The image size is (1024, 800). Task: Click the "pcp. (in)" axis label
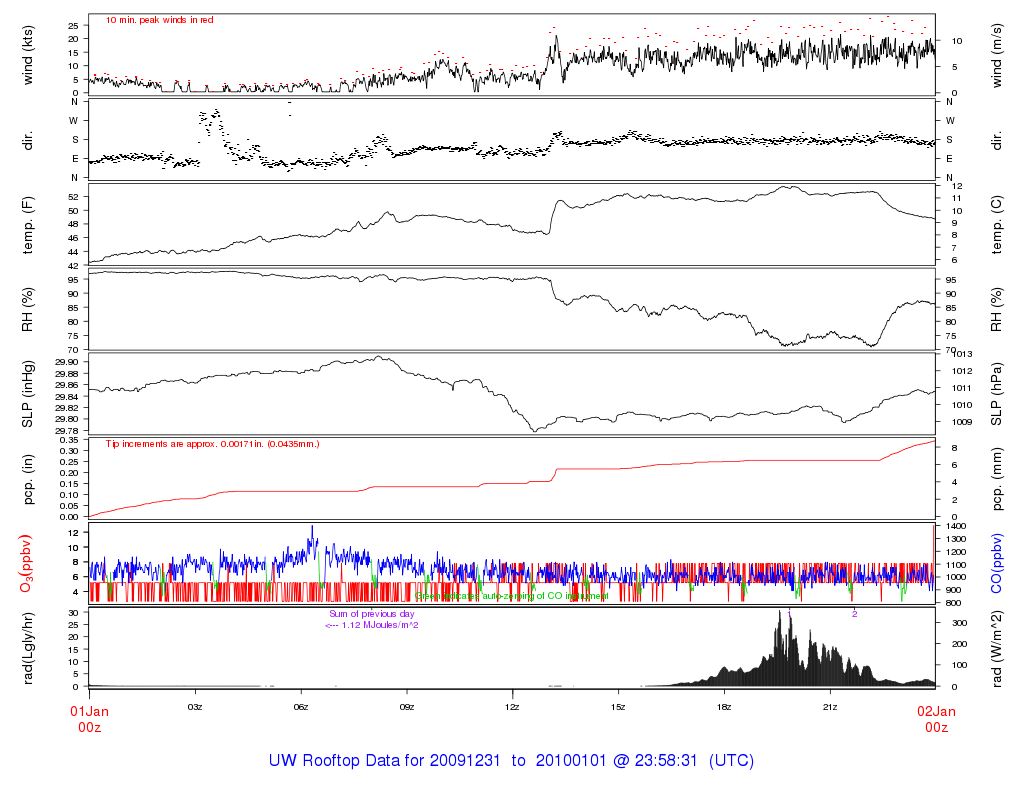click(27, 479)
